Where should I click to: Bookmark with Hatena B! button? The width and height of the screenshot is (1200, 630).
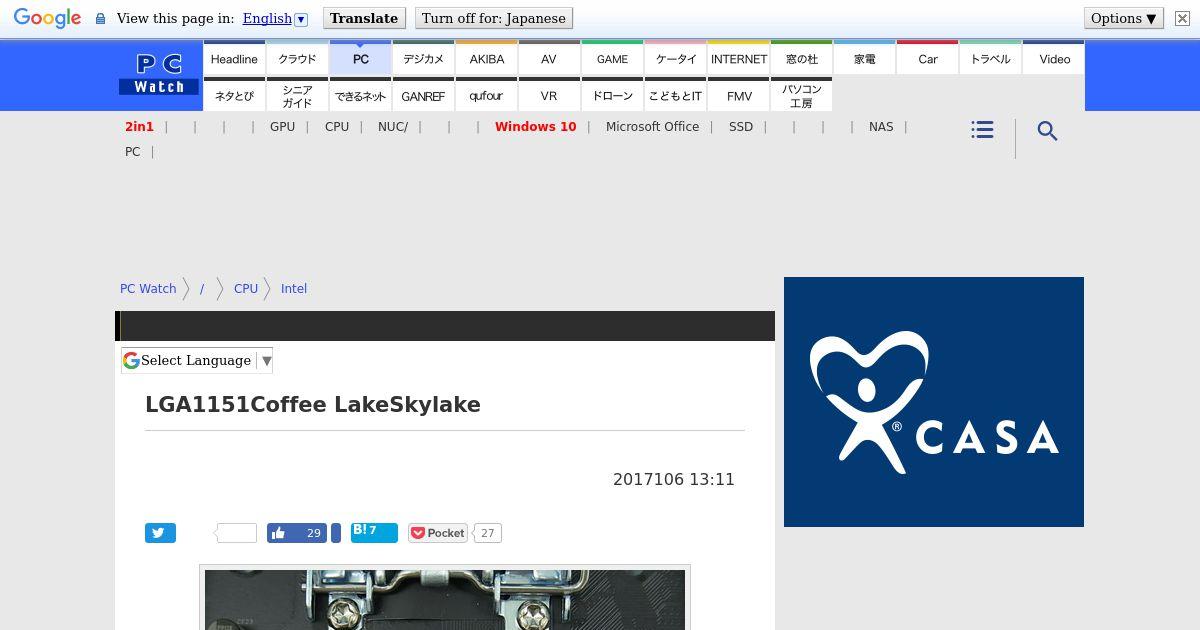click(374, 533)
